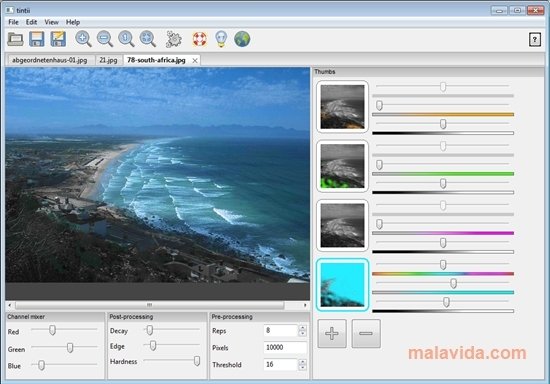Image resolution: width=550 pixels, height=384 pixels.
Task: Click scrollbar right arrow under image
Action: coord(305,305)
